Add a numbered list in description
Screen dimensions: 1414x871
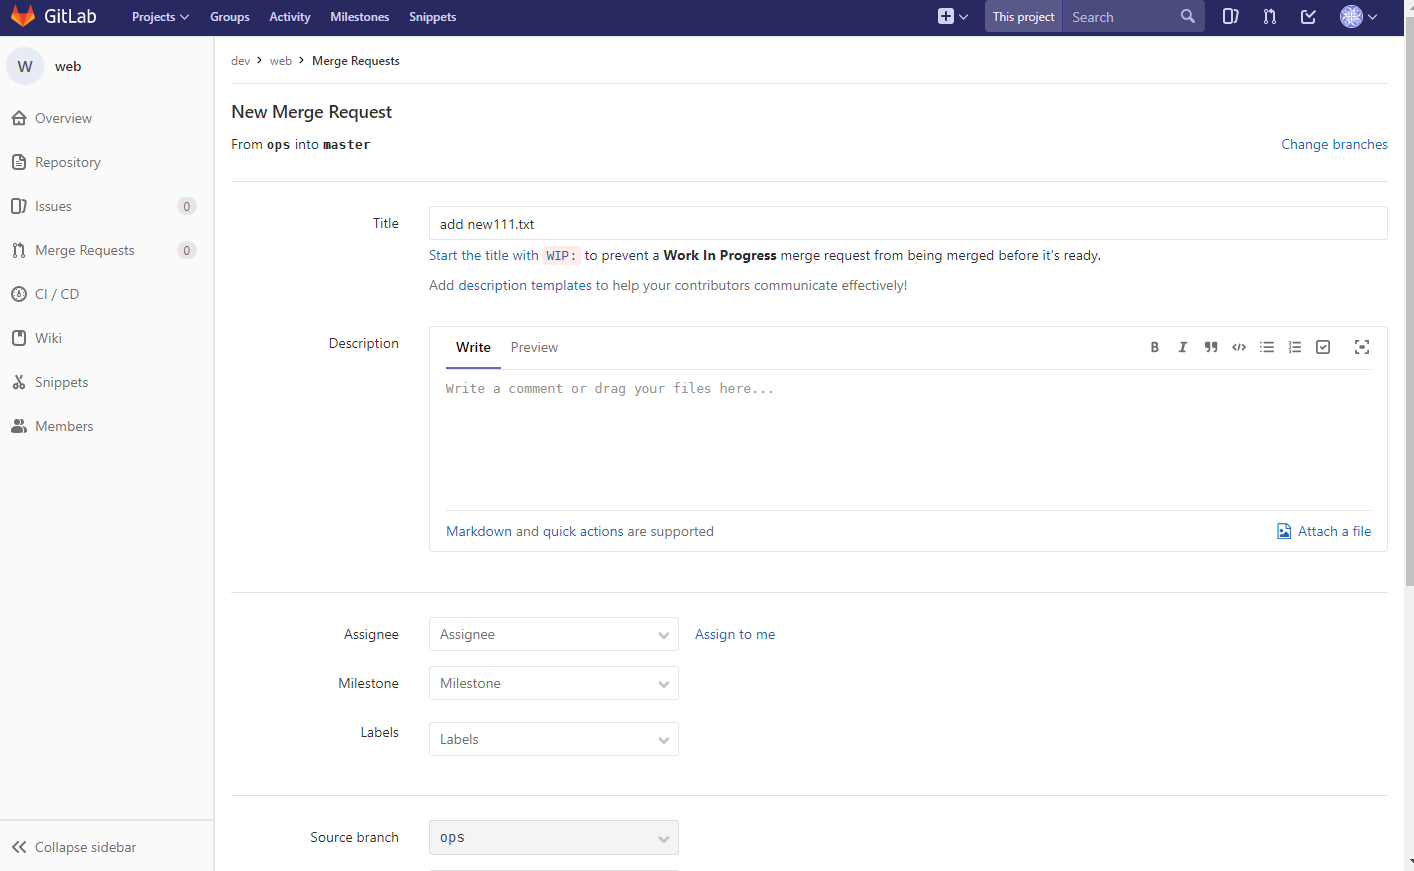(1295, 347)
